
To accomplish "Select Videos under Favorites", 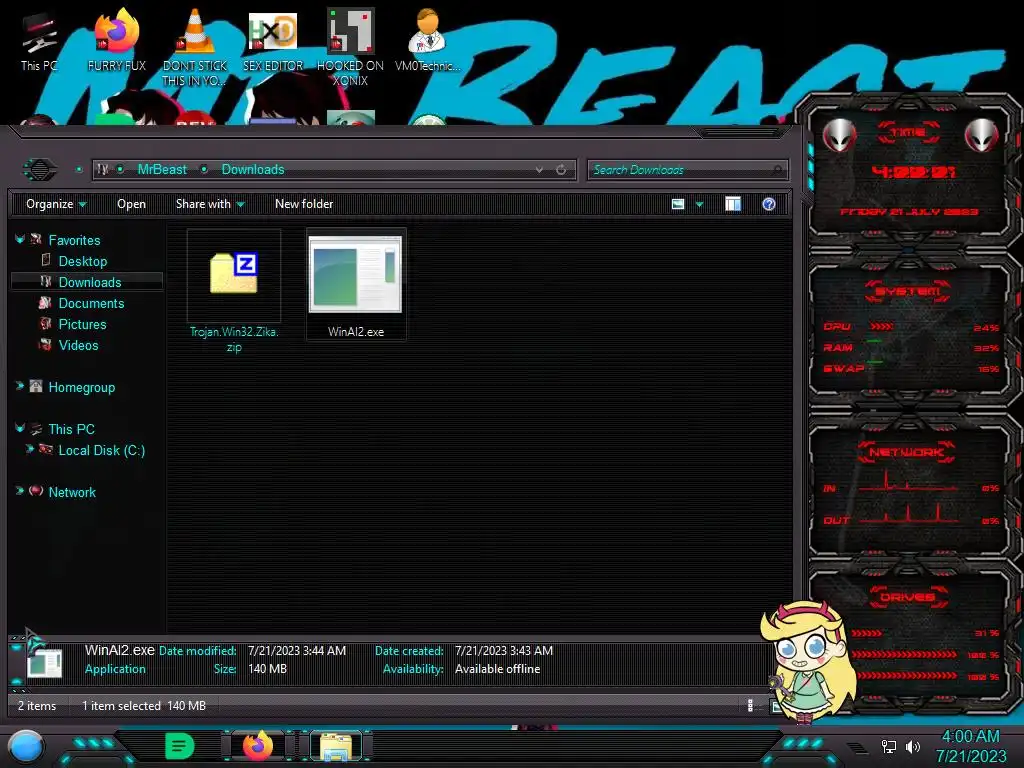I will click(78, 345).
